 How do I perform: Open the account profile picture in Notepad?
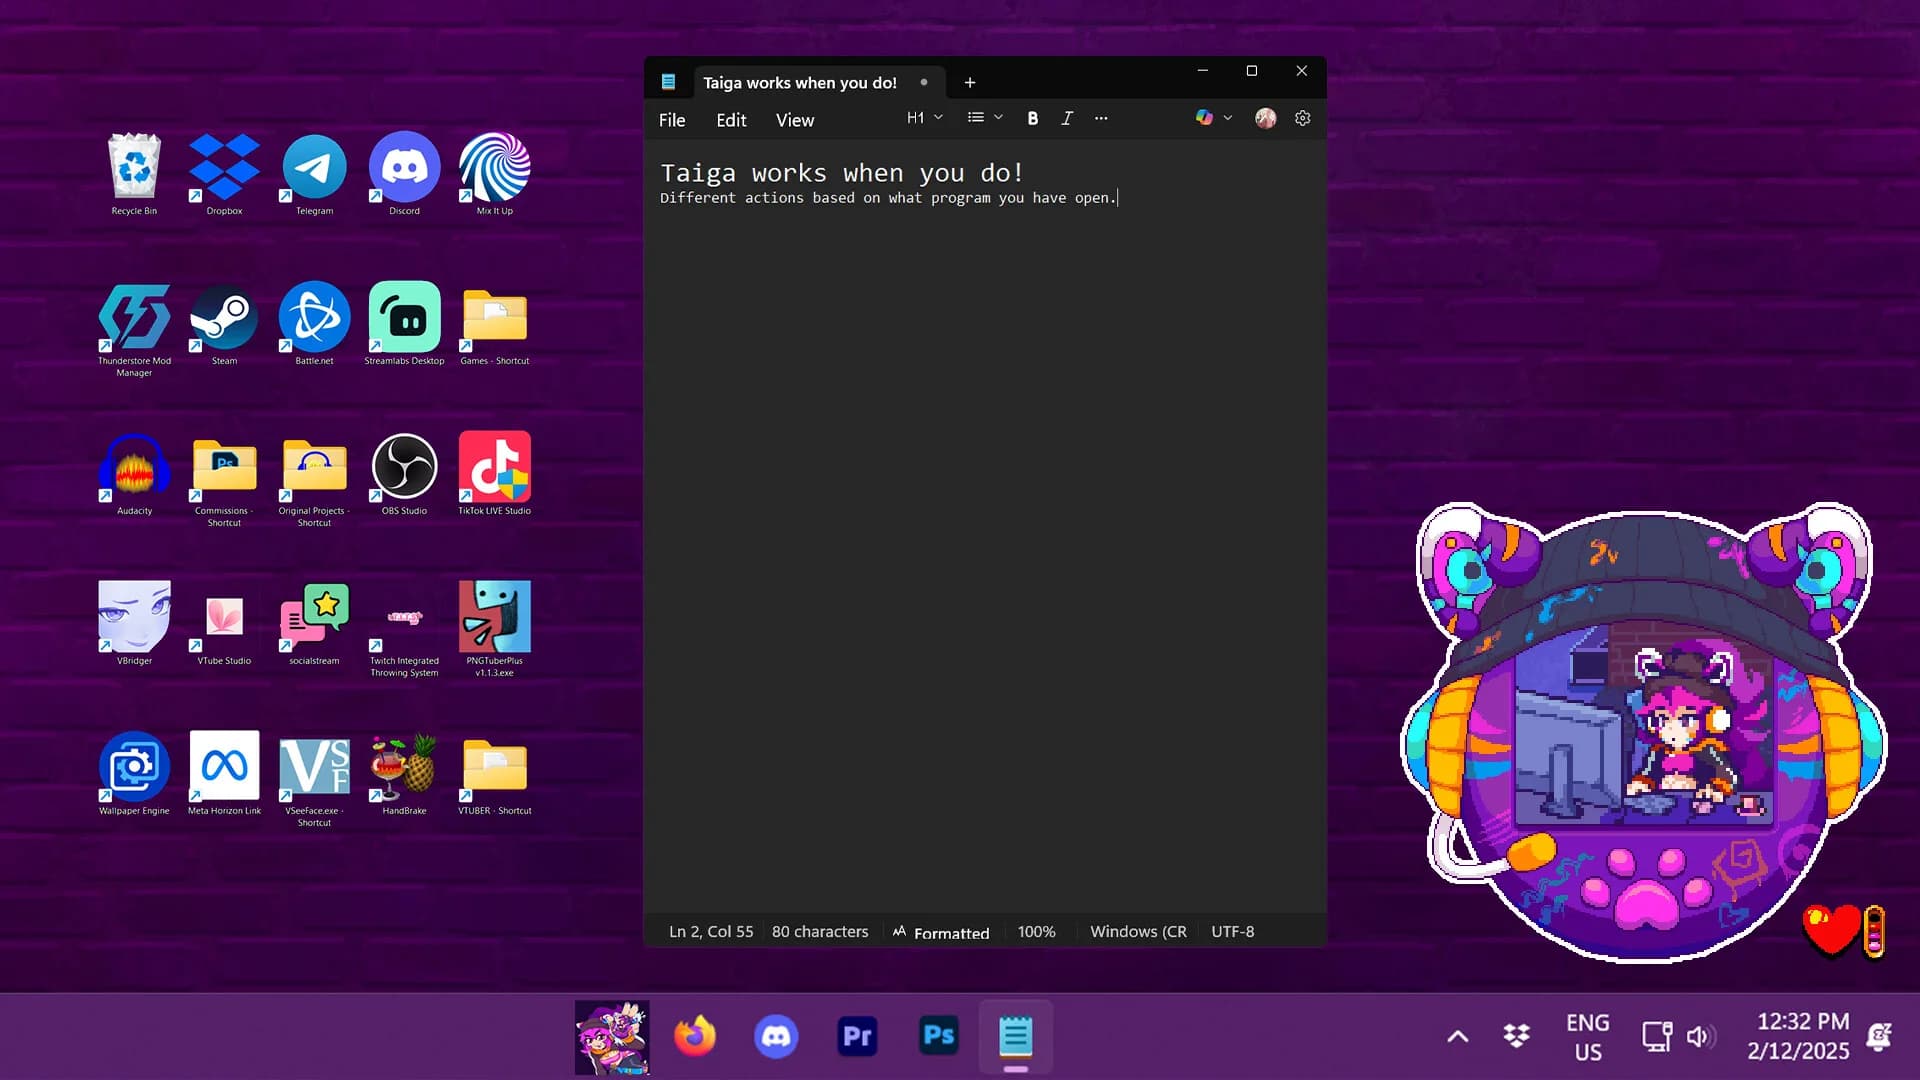(x=1266, y=118)
